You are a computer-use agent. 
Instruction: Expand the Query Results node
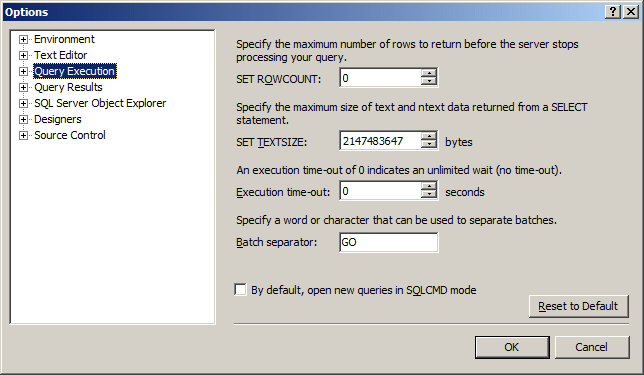23,87
